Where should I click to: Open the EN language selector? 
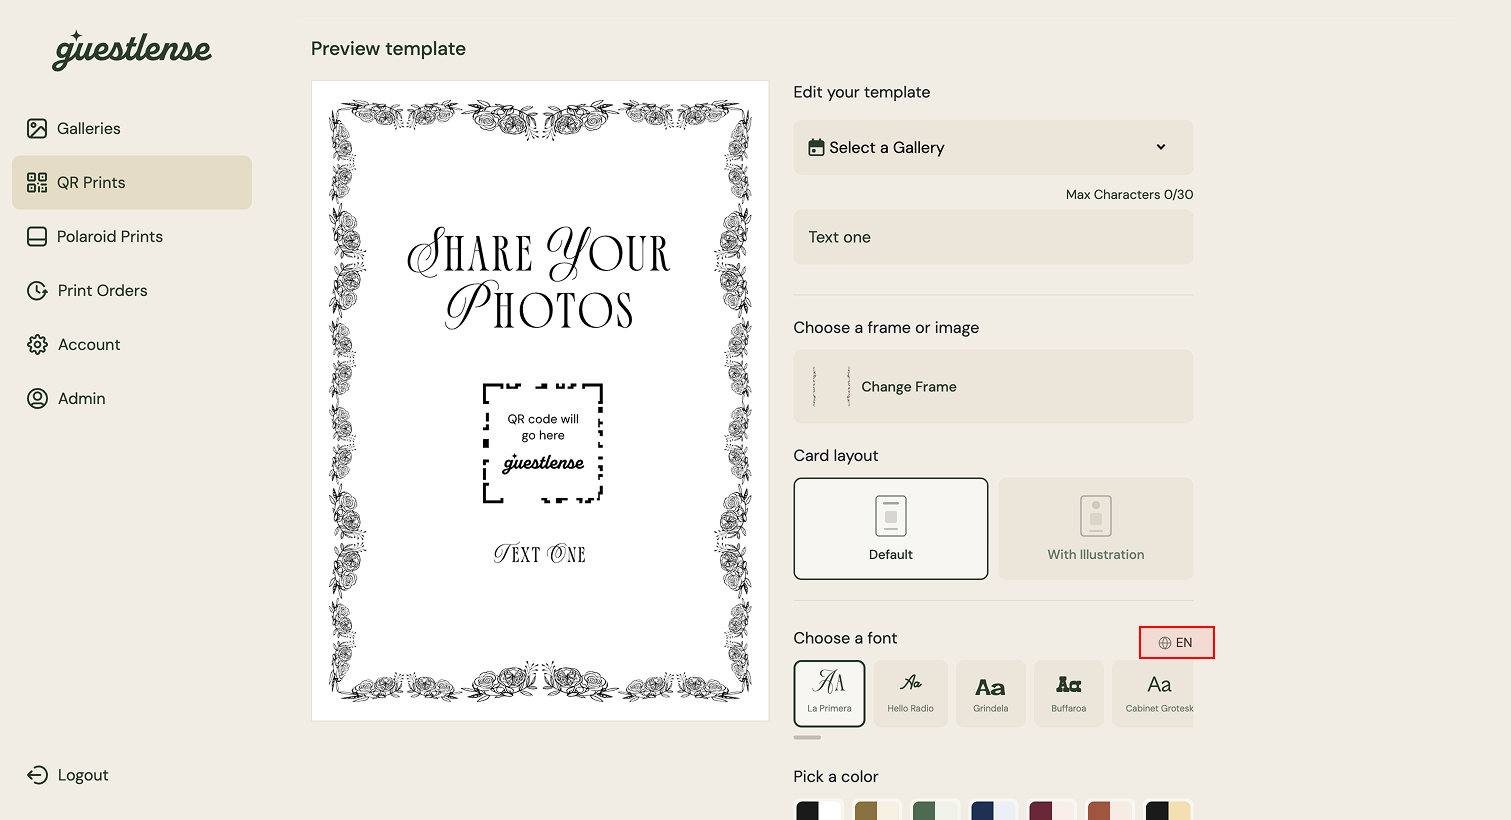pyautogui.click(x=1176, y=642)
